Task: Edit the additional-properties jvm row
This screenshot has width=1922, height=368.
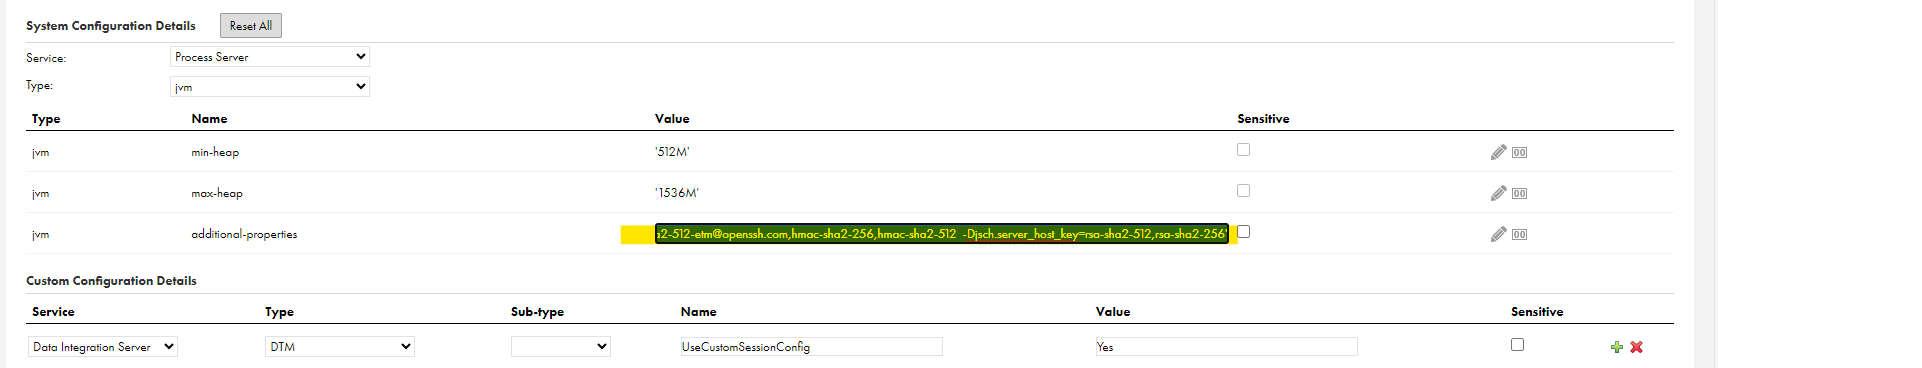Action: click(x=1498, y=234)
